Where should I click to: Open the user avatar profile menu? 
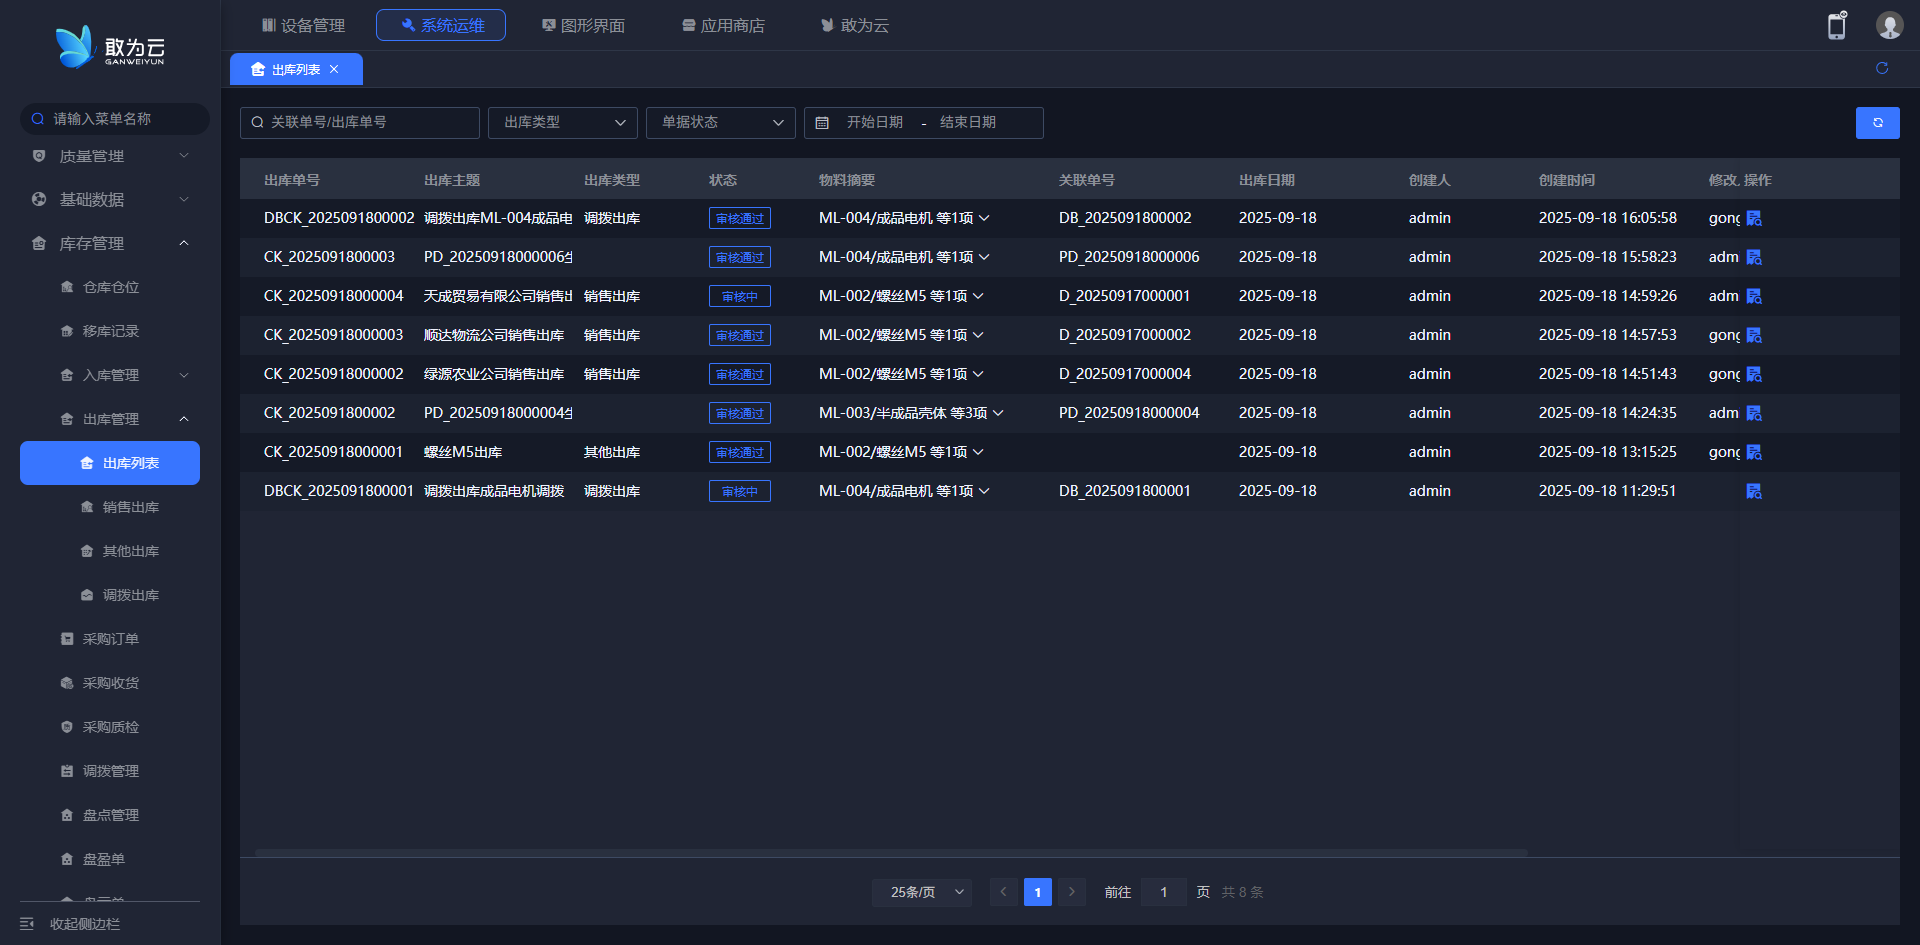[1889, 26]
